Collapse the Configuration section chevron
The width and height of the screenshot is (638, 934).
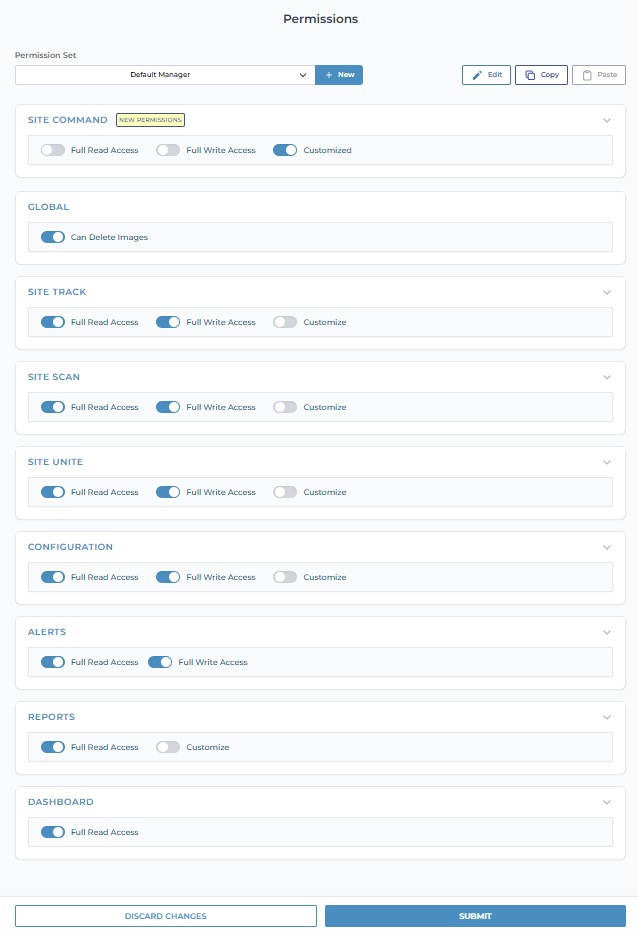606,547
